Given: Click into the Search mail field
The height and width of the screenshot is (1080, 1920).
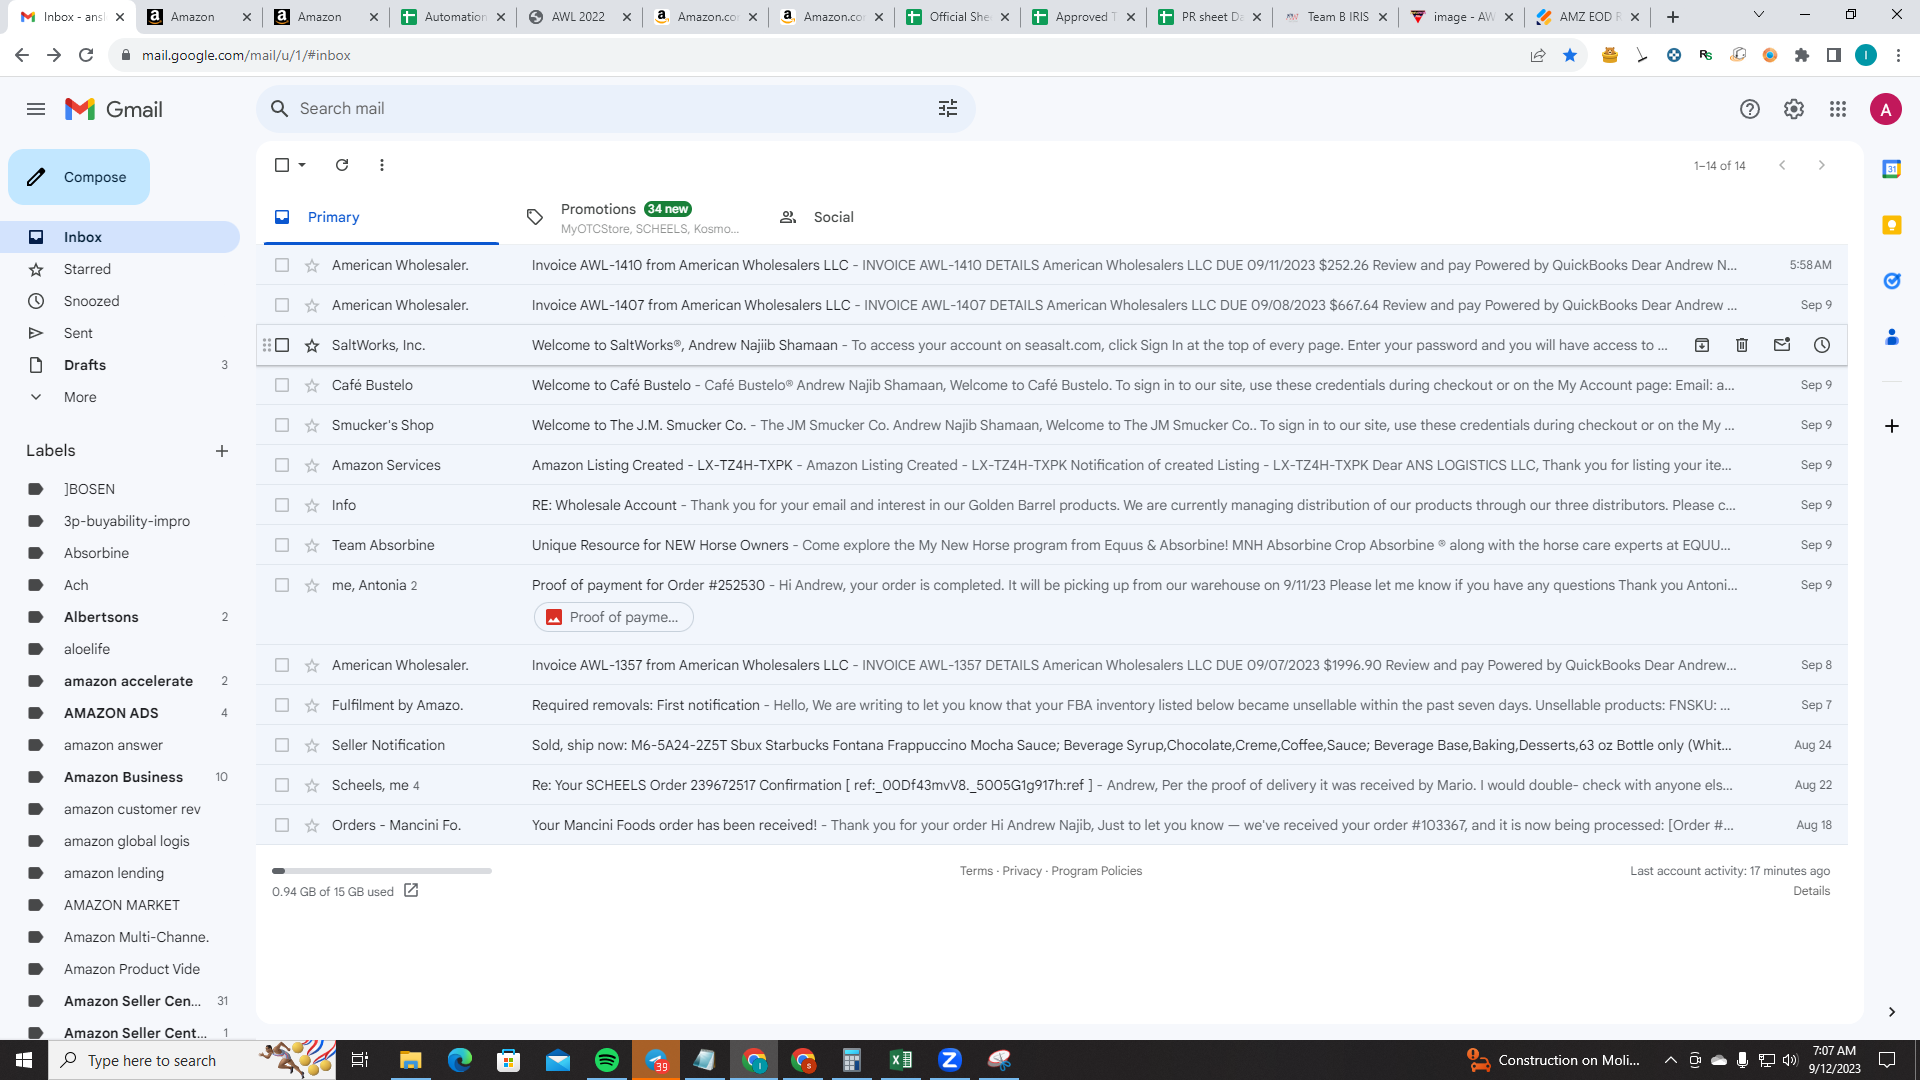Looking at the screenshot, I should tap(610, 108).
